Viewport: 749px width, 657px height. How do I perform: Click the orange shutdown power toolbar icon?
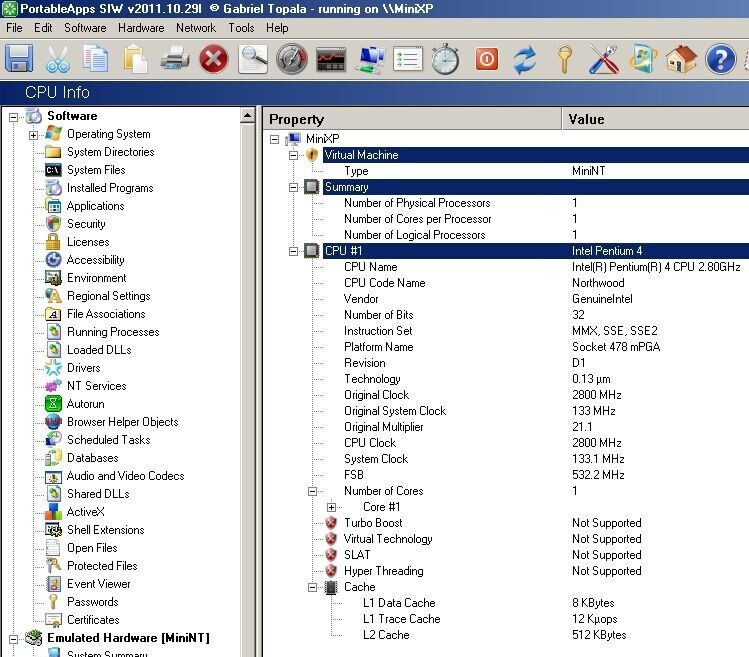[x=487, y=59]
